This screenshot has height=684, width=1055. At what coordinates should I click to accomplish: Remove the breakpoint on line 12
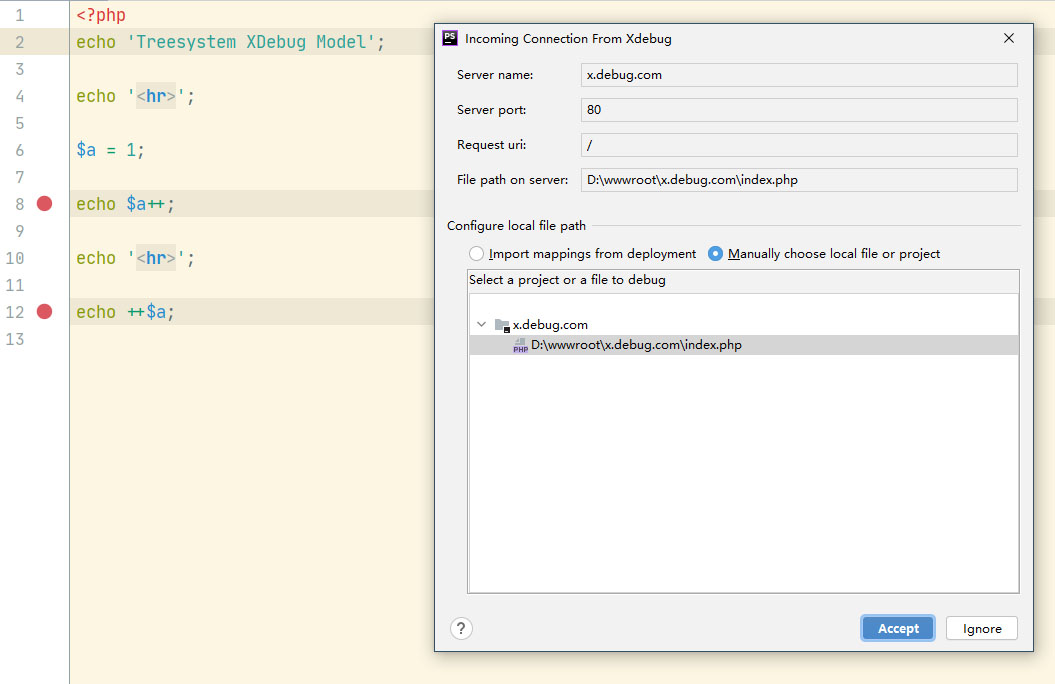[44, 312]
